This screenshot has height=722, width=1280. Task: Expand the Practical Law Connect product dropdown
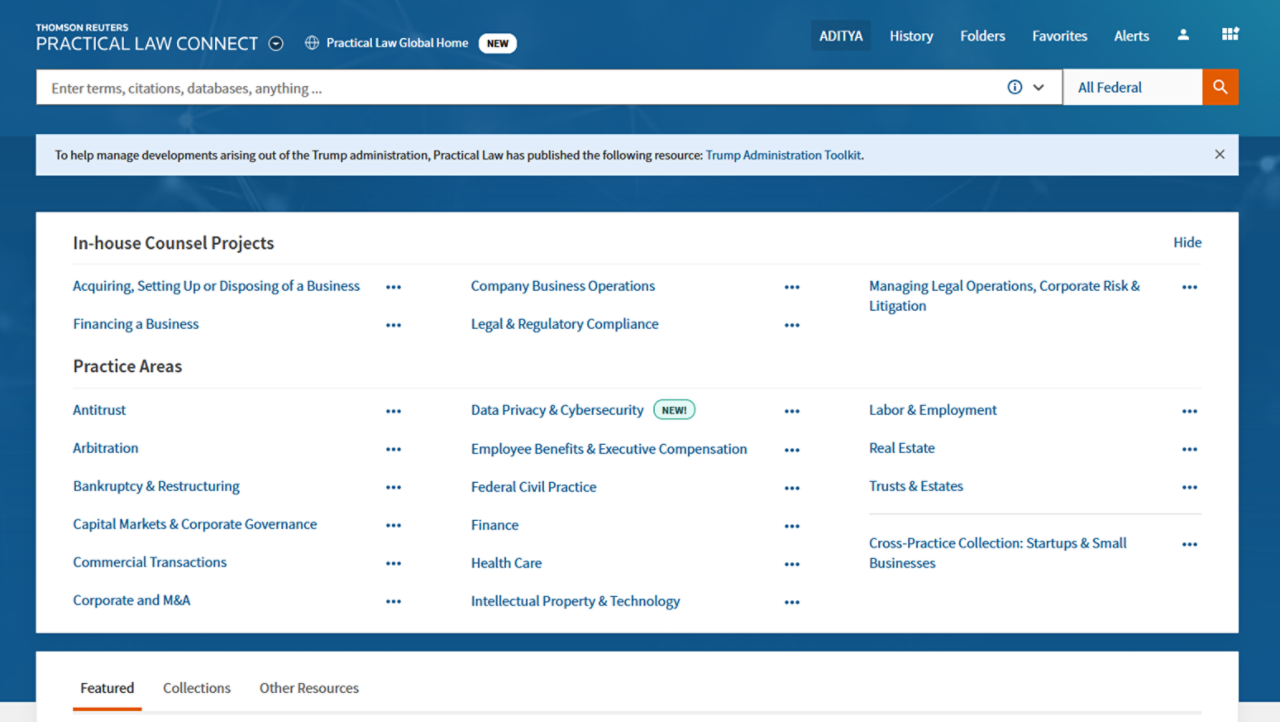point(277,44)
